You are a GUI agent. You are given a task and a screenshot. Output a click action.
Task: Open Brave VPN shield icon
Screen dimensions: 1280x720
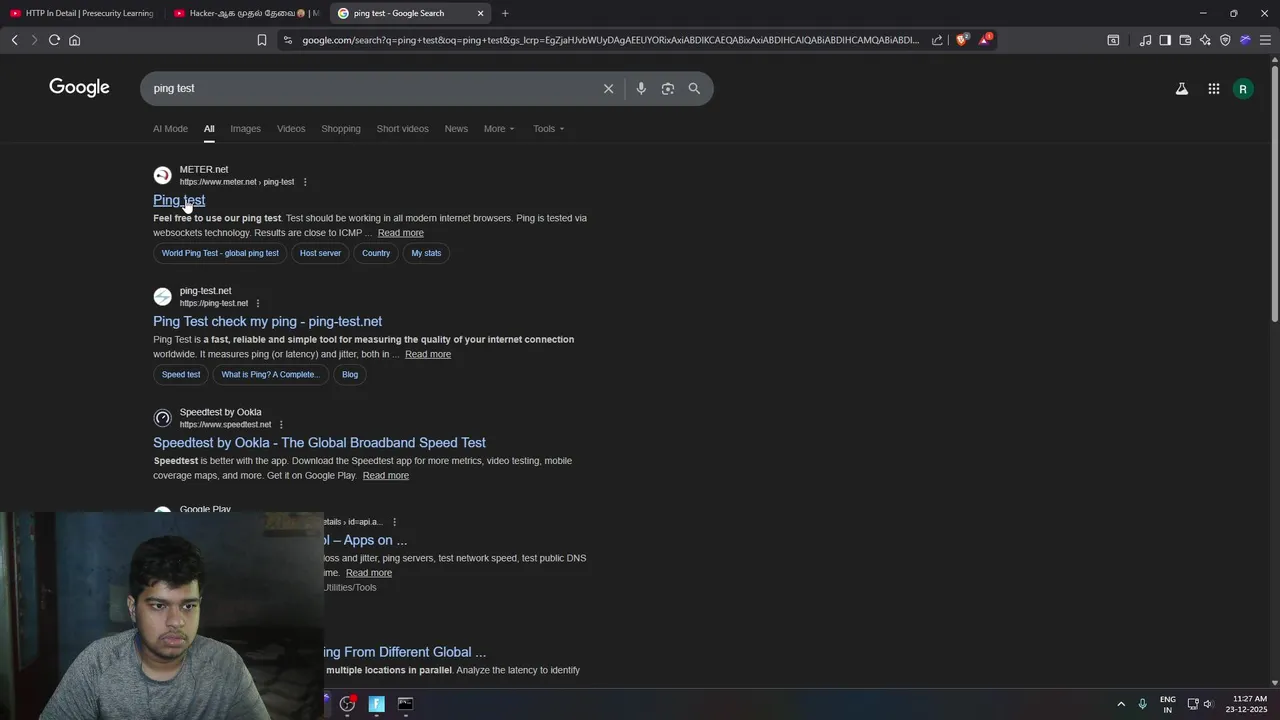1225,40
